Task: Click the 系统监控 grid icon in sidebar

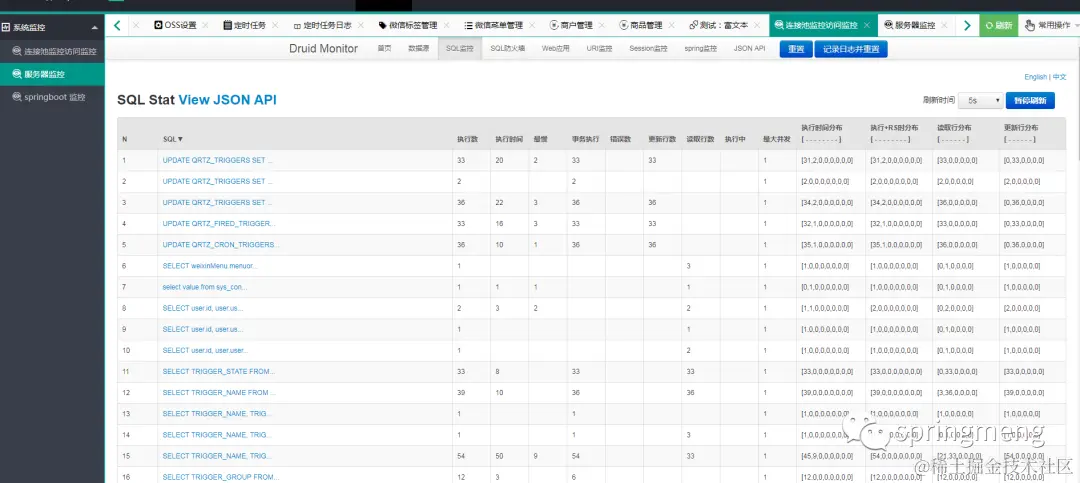Action: pyautogui.click(x=6, y=28)
